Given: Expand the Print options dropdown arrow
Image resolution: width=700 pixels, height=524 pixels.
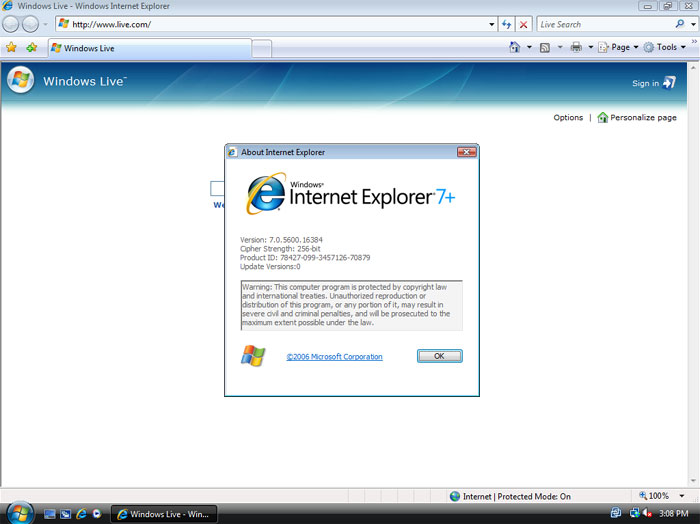Looking at the screenshot, I should (590, 47).
